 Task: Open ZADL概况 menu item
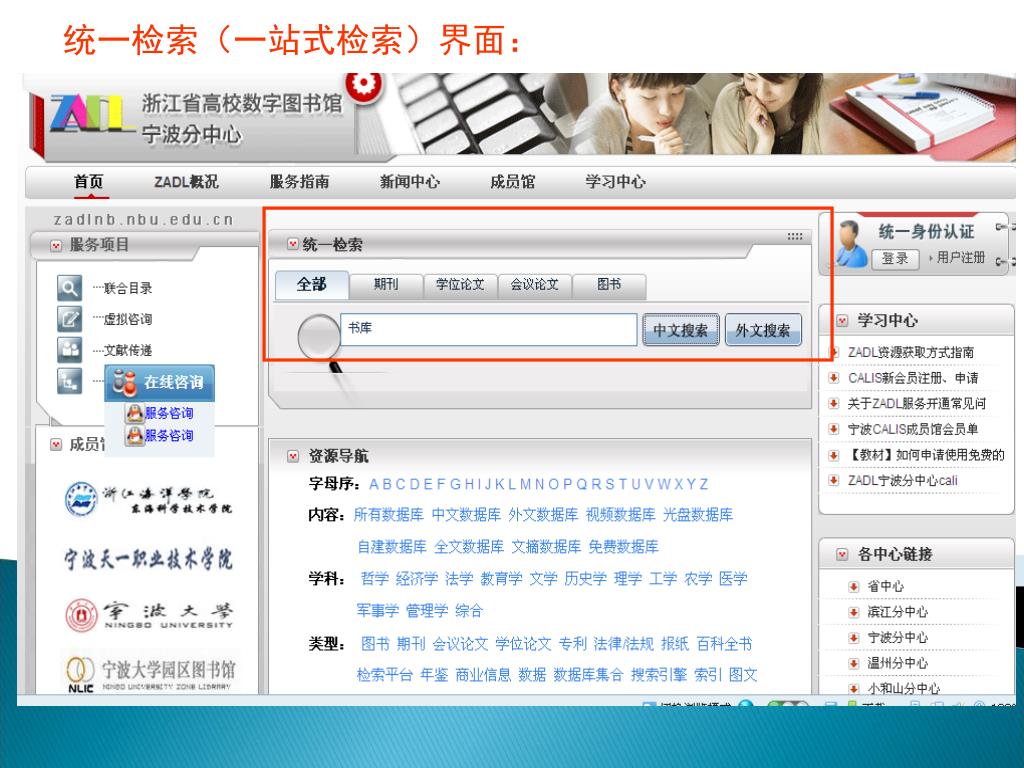(186, 182)
